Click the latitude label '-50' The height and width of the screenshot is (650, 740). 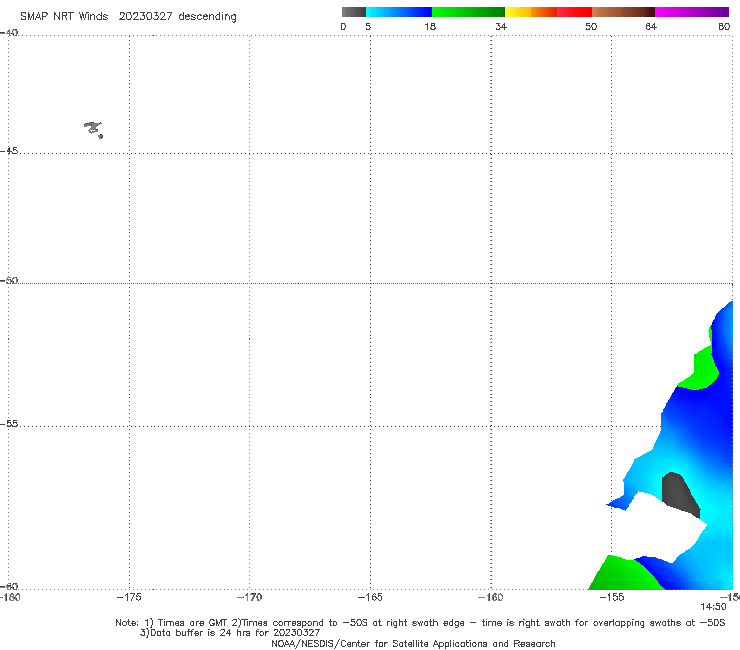point(9,280)
